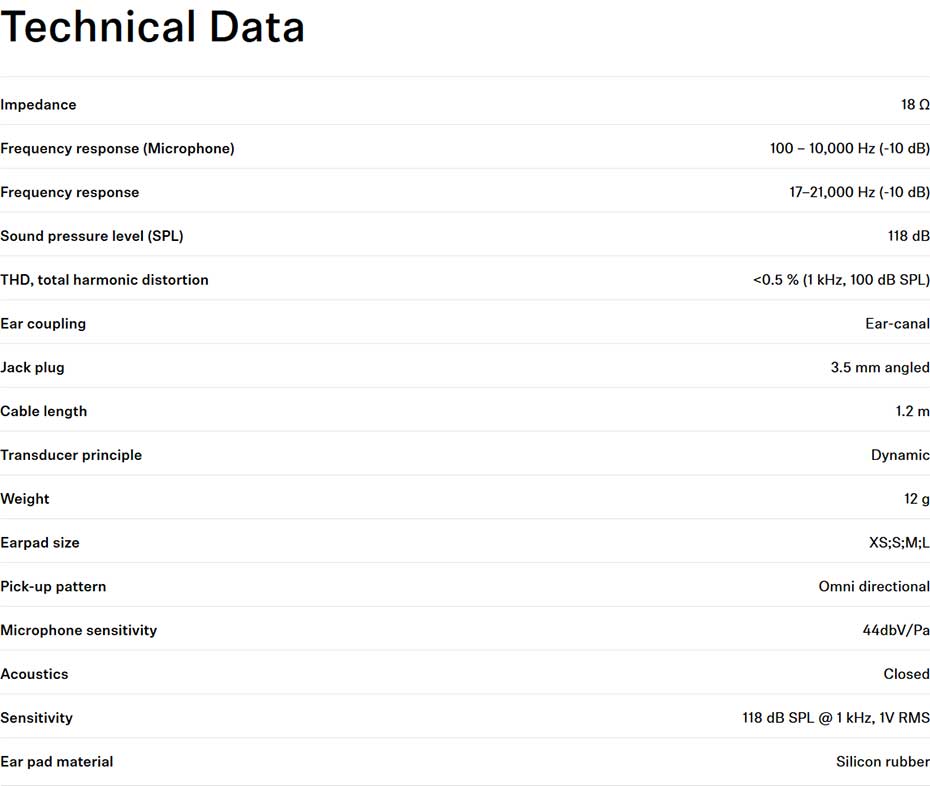Select the Frequency response (Microphone) label
This screenshot has width=930, height=786.
click(x=117, y=148)
